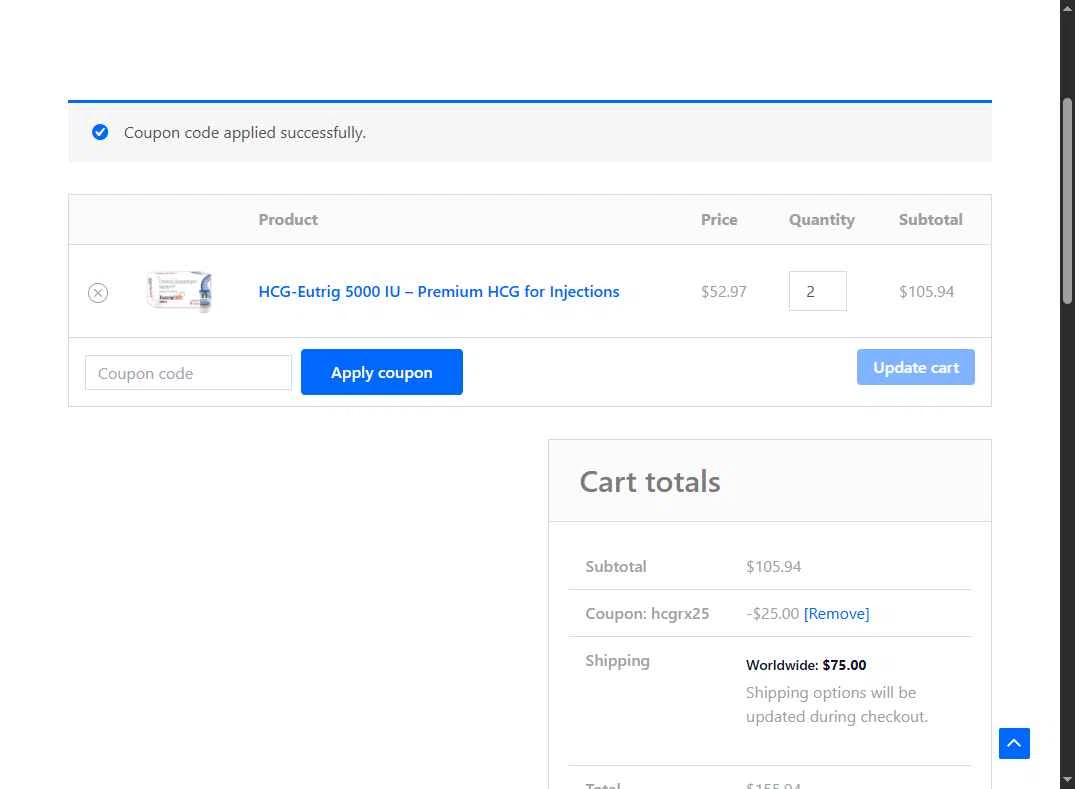Open HCG-Eutrig 5000 IU product link
The image size is (1075, 789).
(x=439, y=291)
